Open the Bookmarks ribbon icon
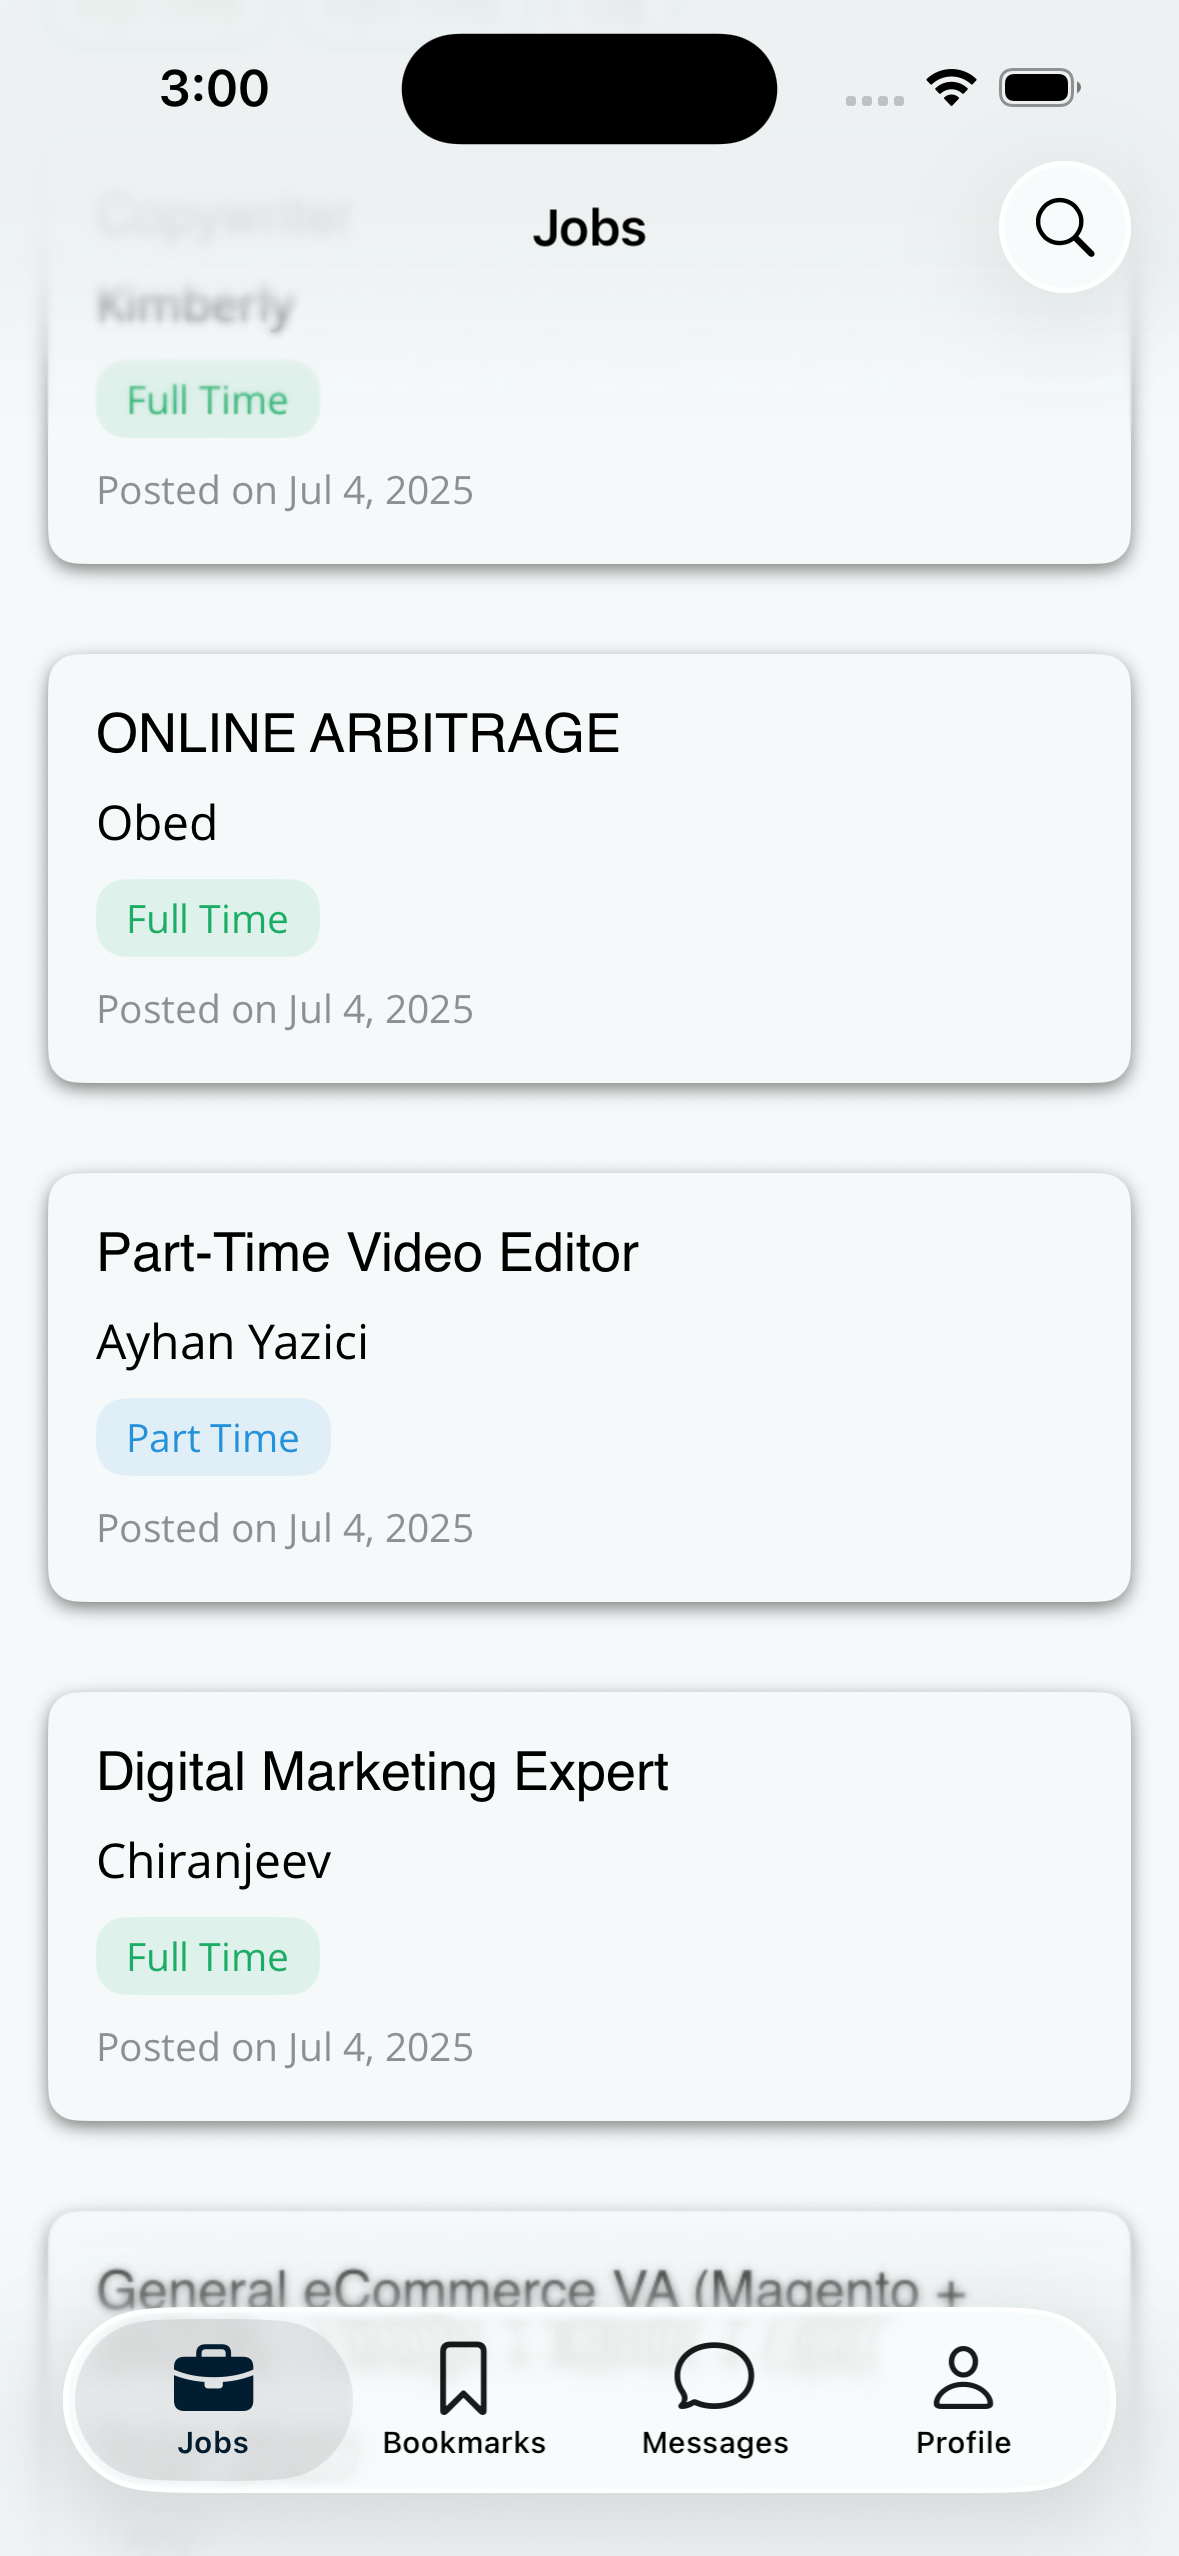 coord(463,2379)
